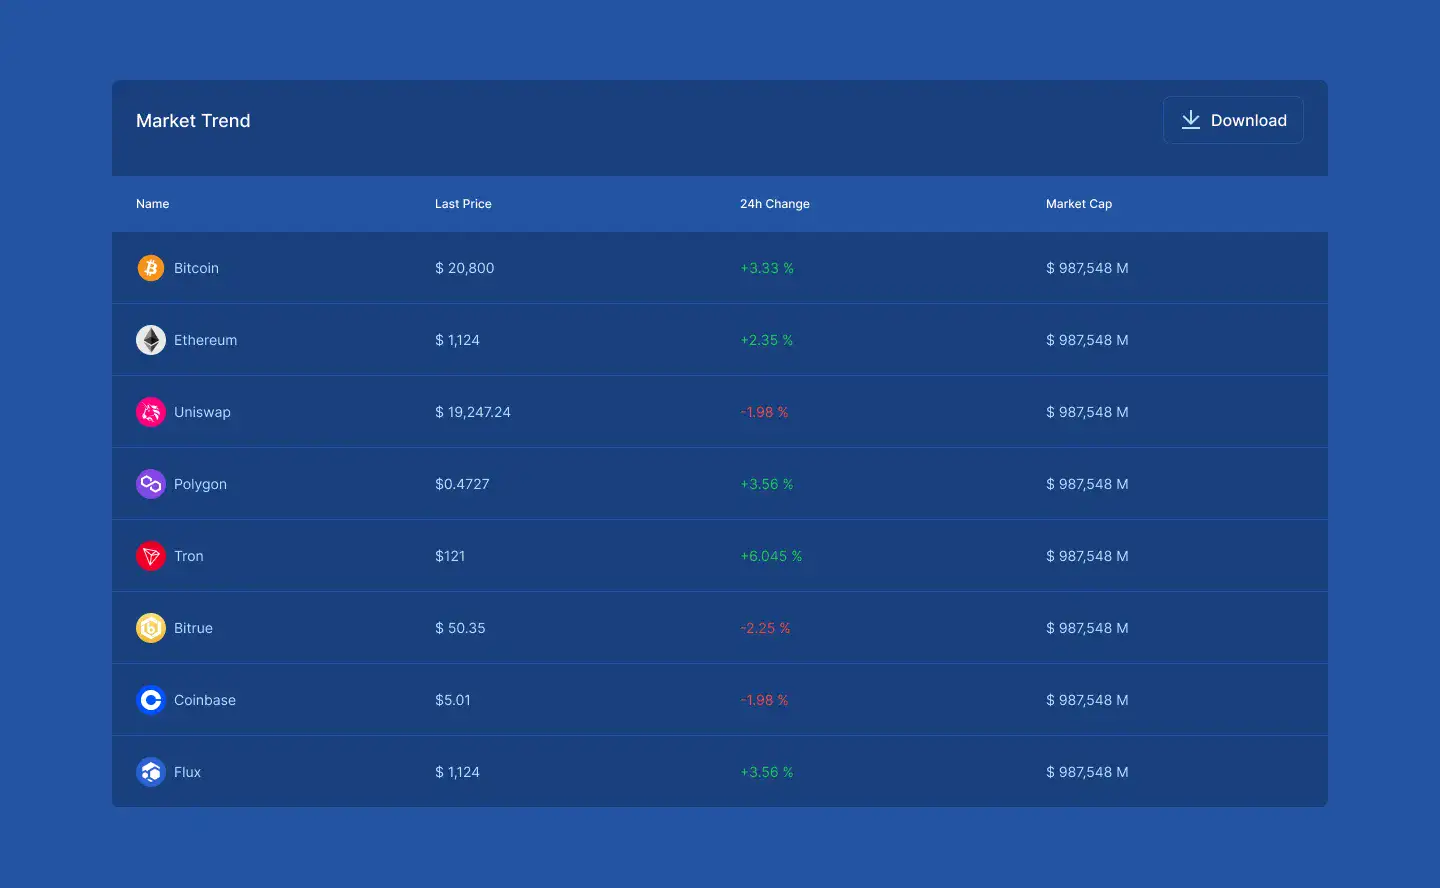This screenshot has height=888, width=1440.
Task: Select the Uniswap name text
Action: (202, 412)
